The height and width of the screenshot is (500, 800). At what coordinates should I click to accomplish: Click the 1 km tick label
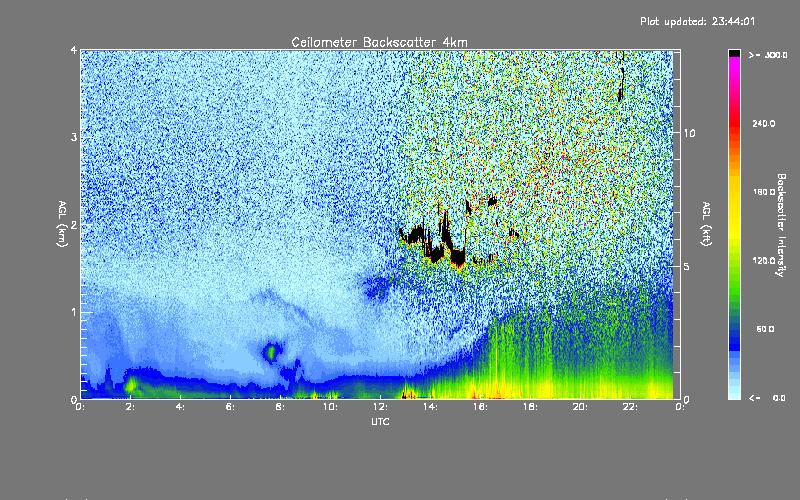coord(74,312)
